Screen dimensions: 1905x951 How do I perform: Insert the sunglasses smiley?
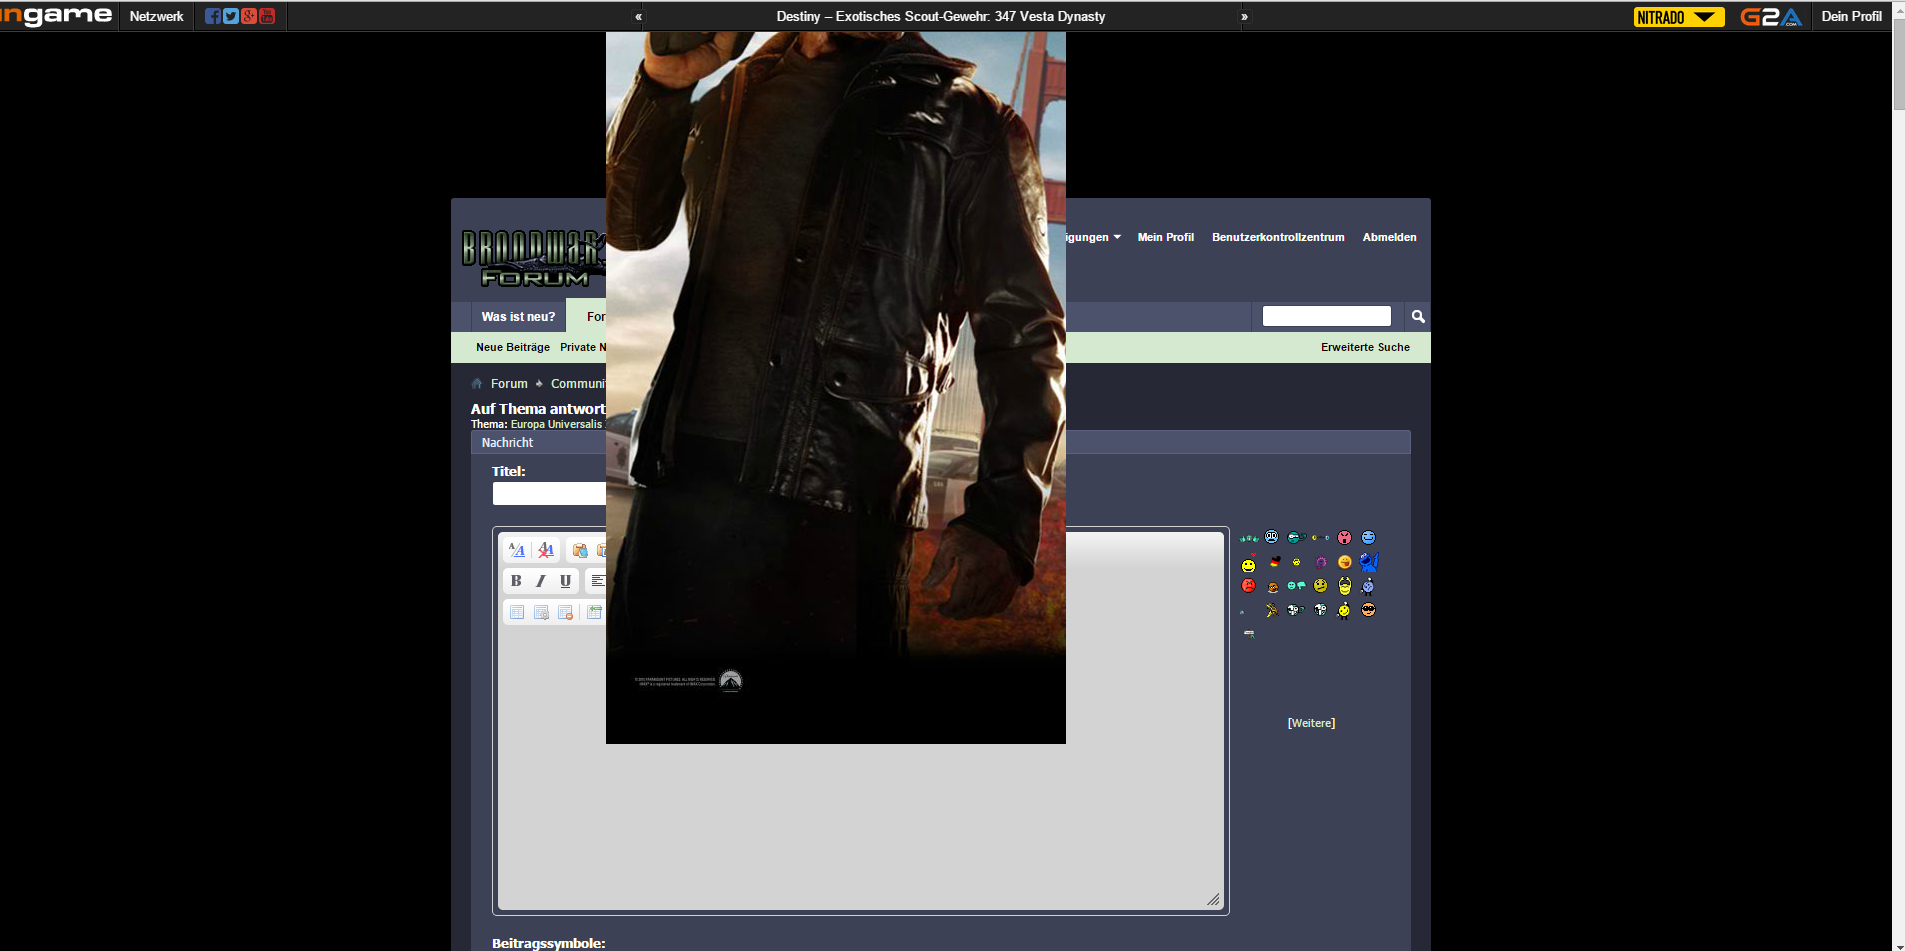(1369, 610)
